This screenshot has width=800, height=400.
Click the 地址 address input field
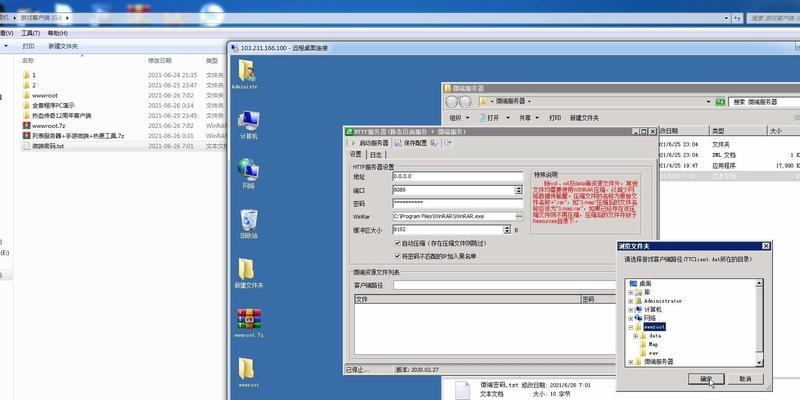458,177
